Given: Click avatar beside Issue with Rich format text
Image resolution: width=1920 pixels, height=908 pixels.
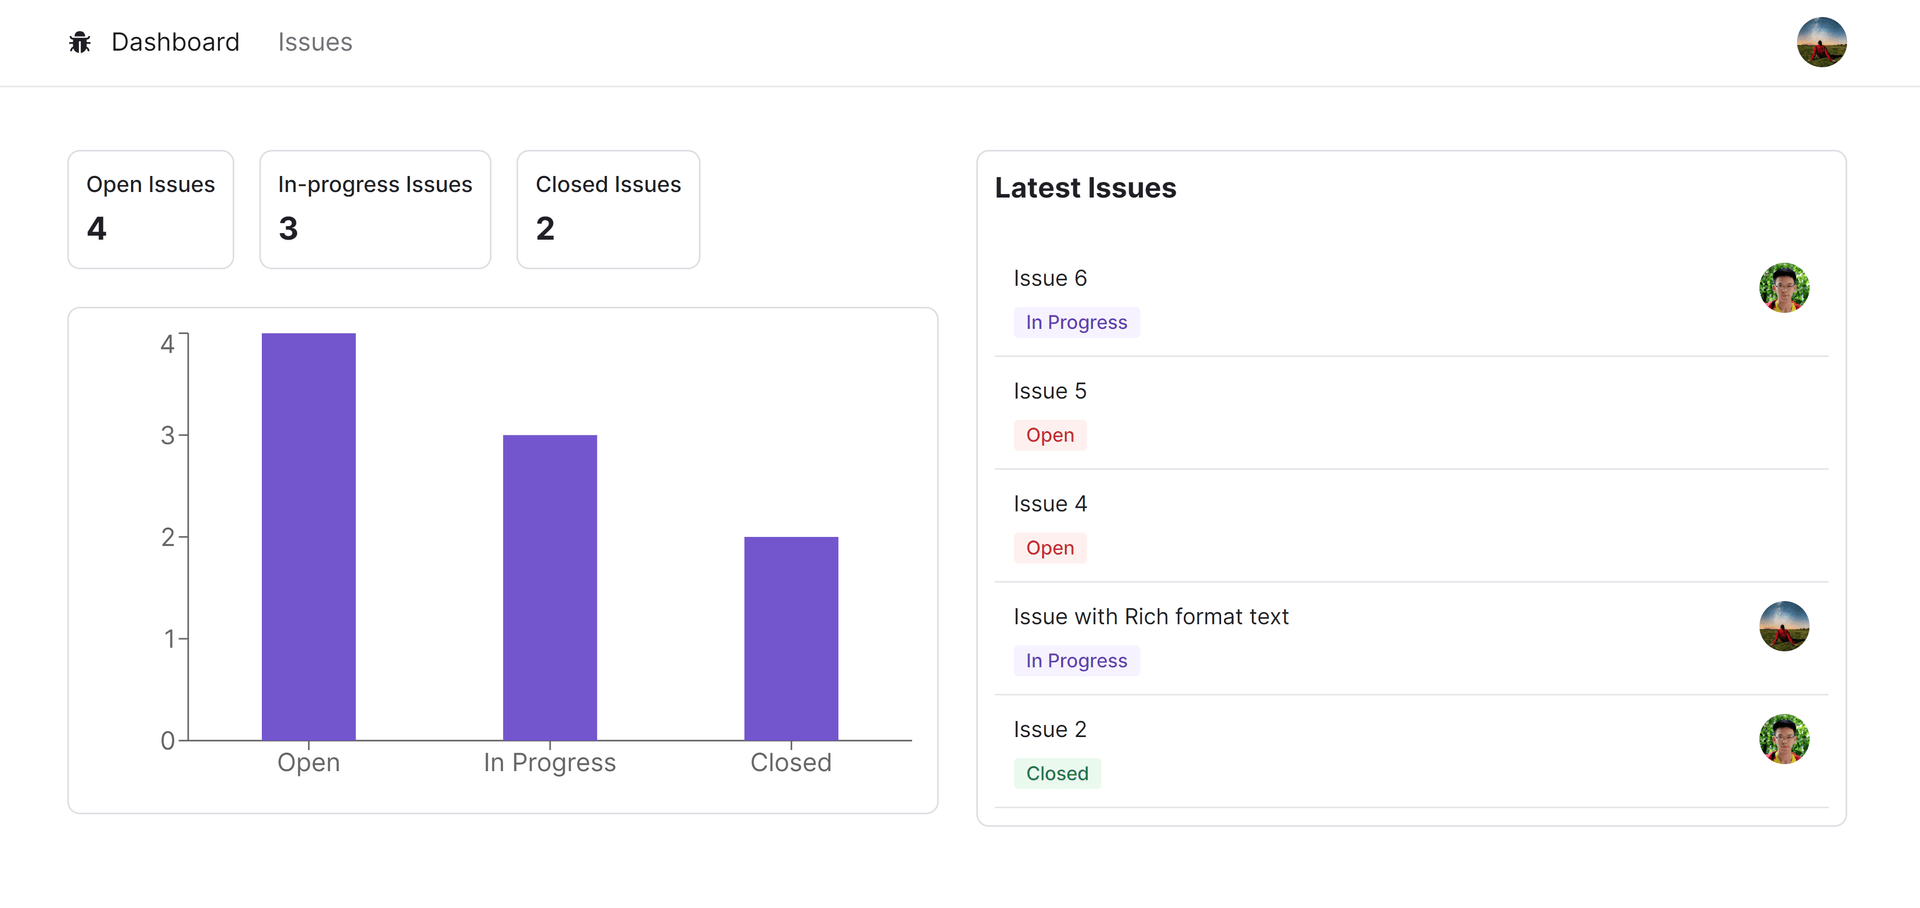Looking at the screenshot, I should (1784, 626).
